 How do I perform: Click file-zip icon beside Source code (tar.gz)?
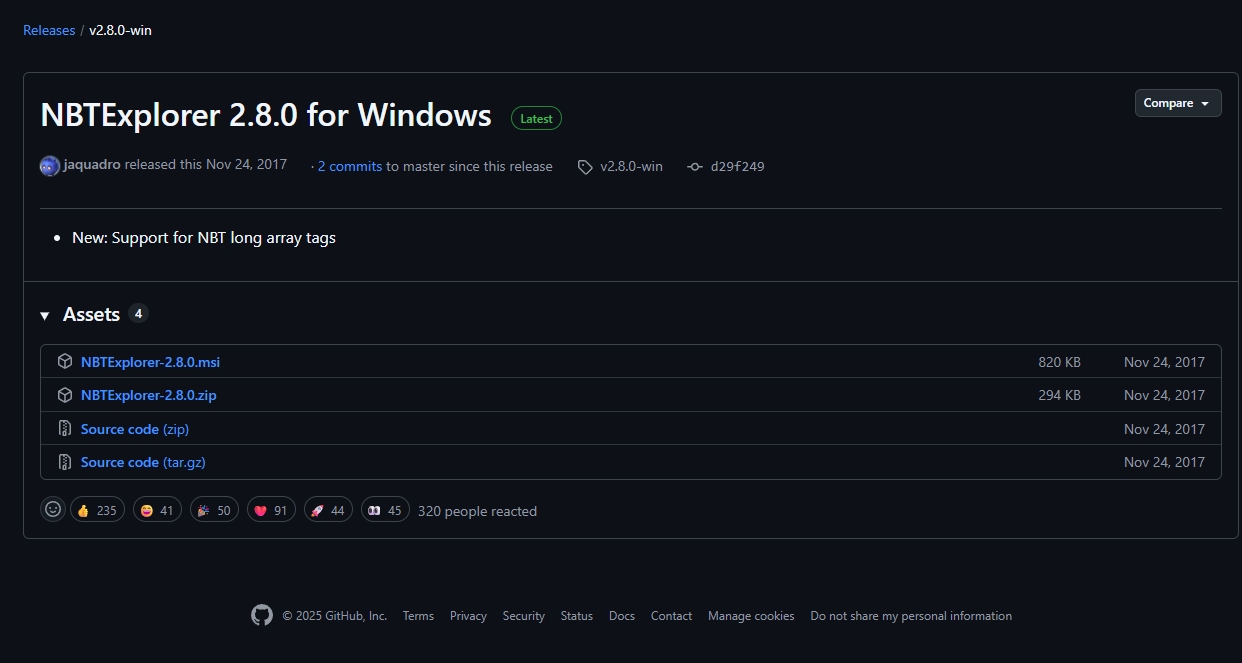tap(65, 462)
